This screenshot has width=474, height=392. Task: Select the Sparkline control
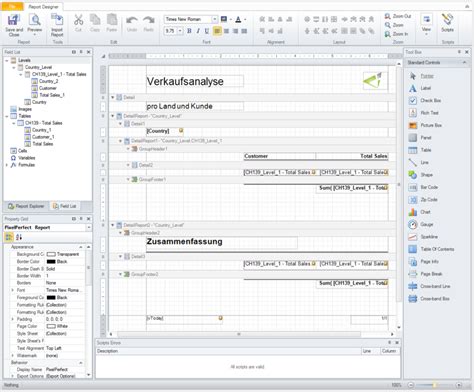[429, 237]
